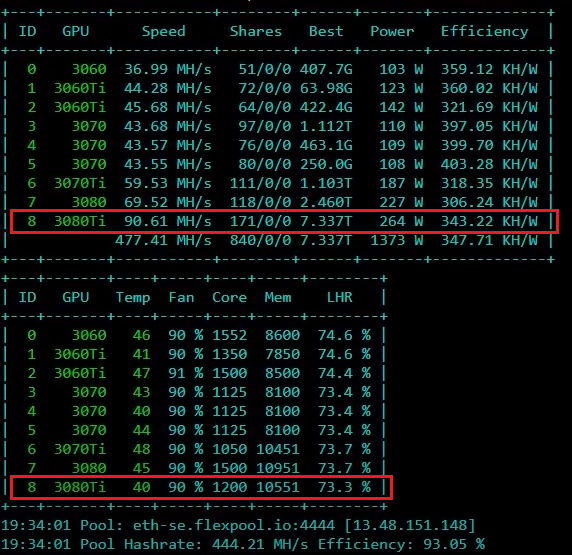Image resolution: width=572 pixels, height=555 pixels.
Task: Select efficiency 359.12 KH/W
Action: (489, 69)
